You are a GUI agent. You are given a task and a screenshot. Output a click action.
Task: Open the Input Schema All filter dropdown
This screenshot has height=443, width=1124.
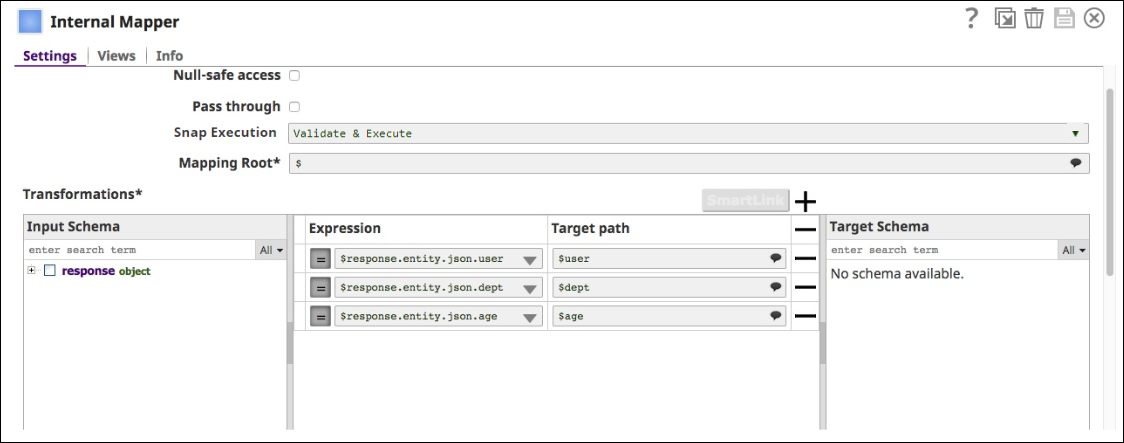(272, 250)
